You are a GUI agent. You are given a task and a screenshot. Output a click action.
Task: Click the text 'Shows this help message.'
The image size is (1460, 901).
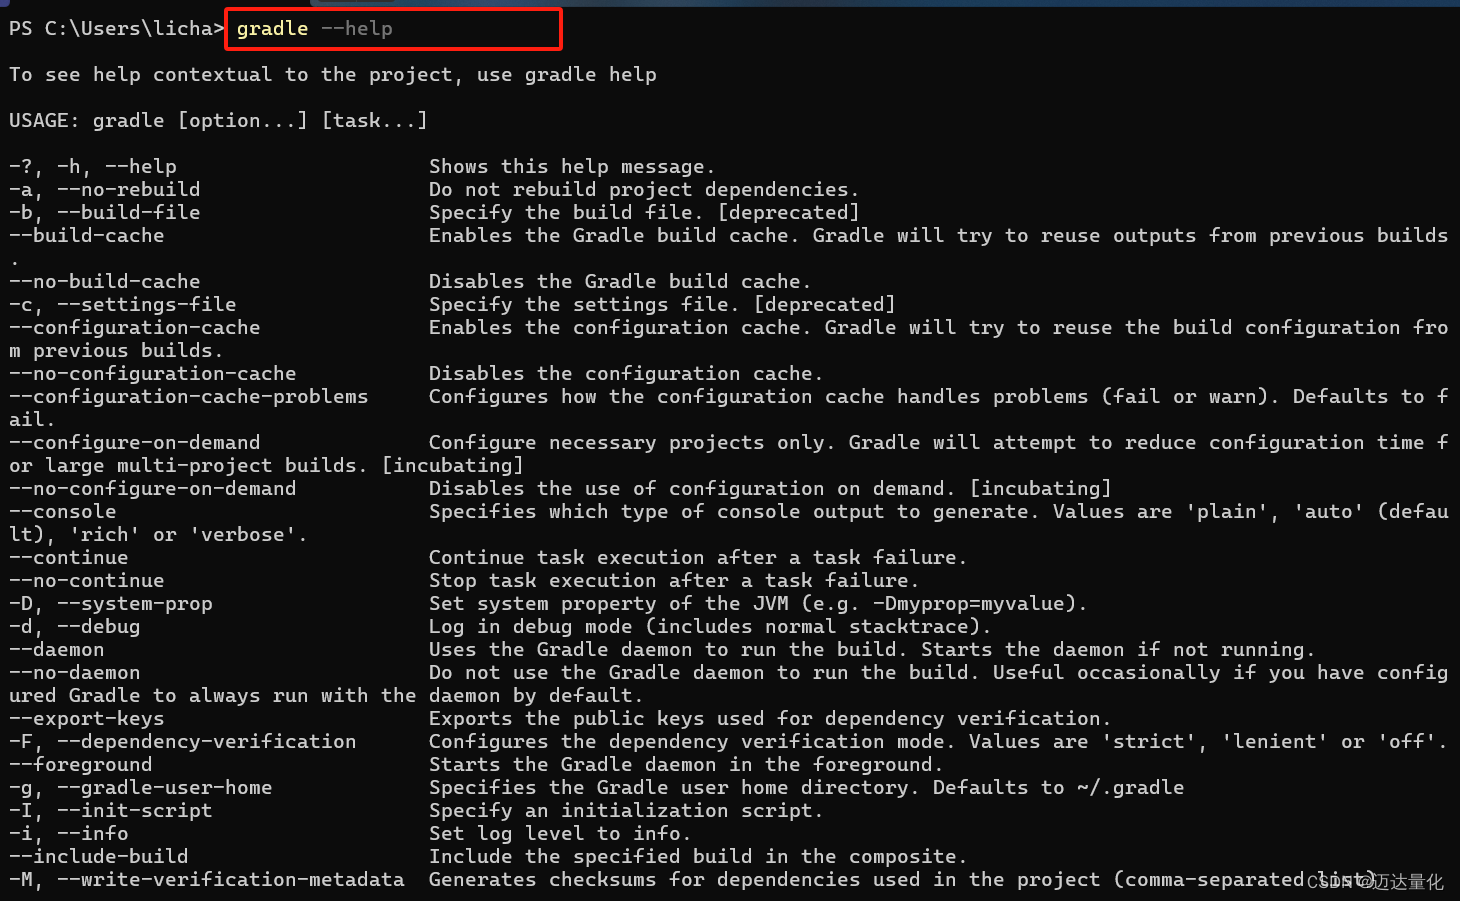coord(572,167)
